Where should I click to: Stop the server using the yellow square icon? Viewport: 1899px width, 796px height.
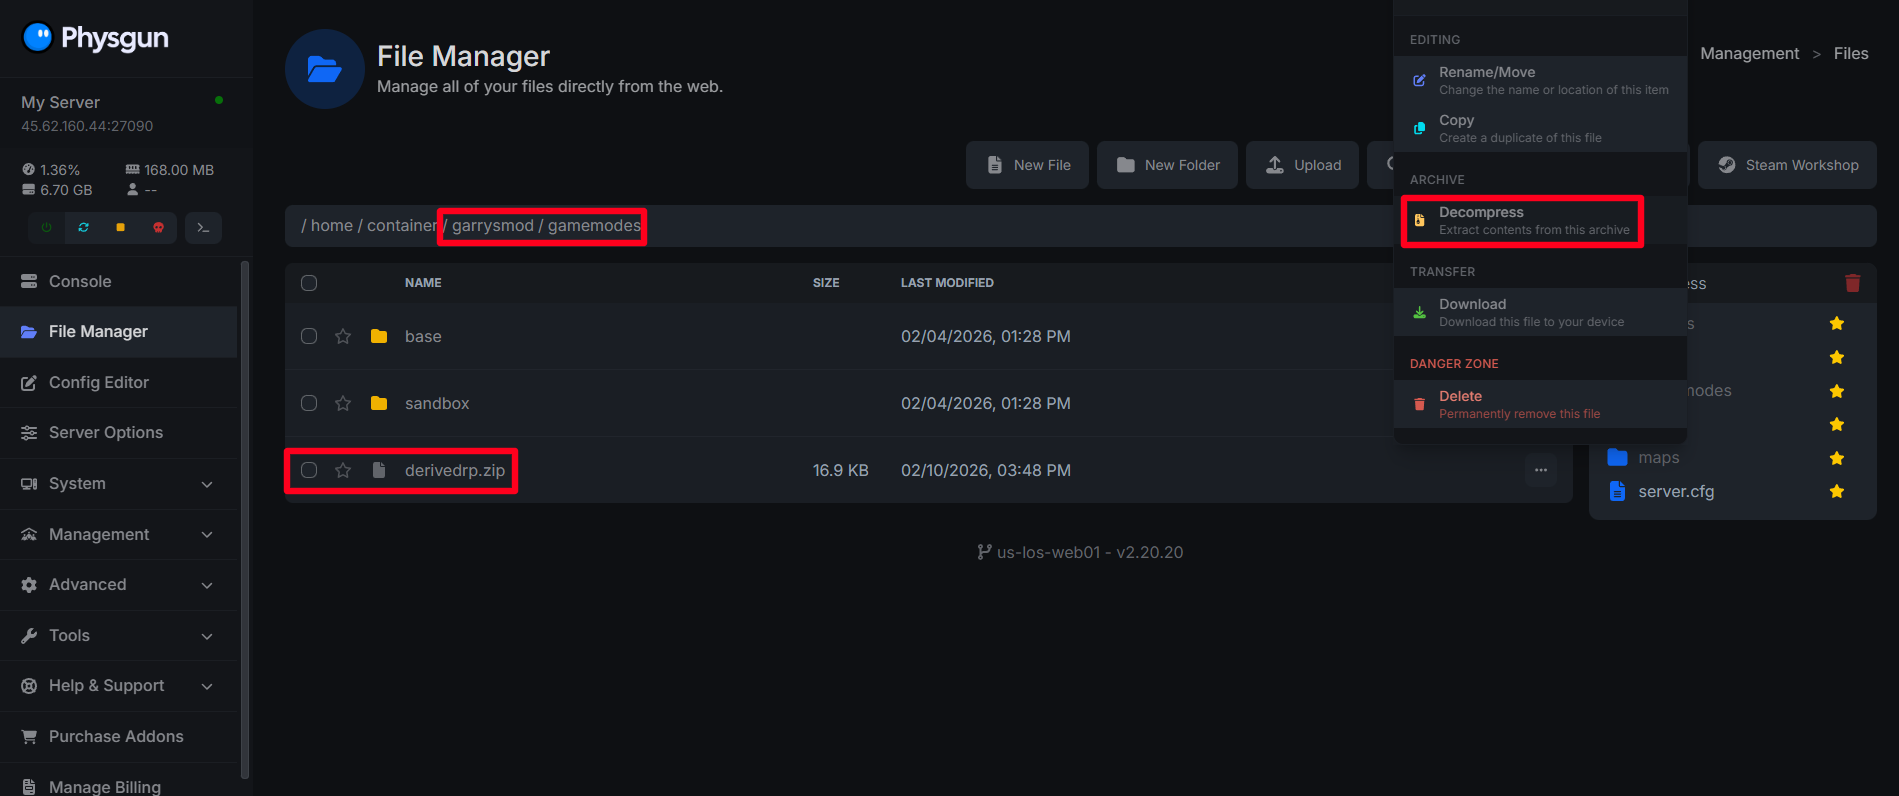[120, 228]
